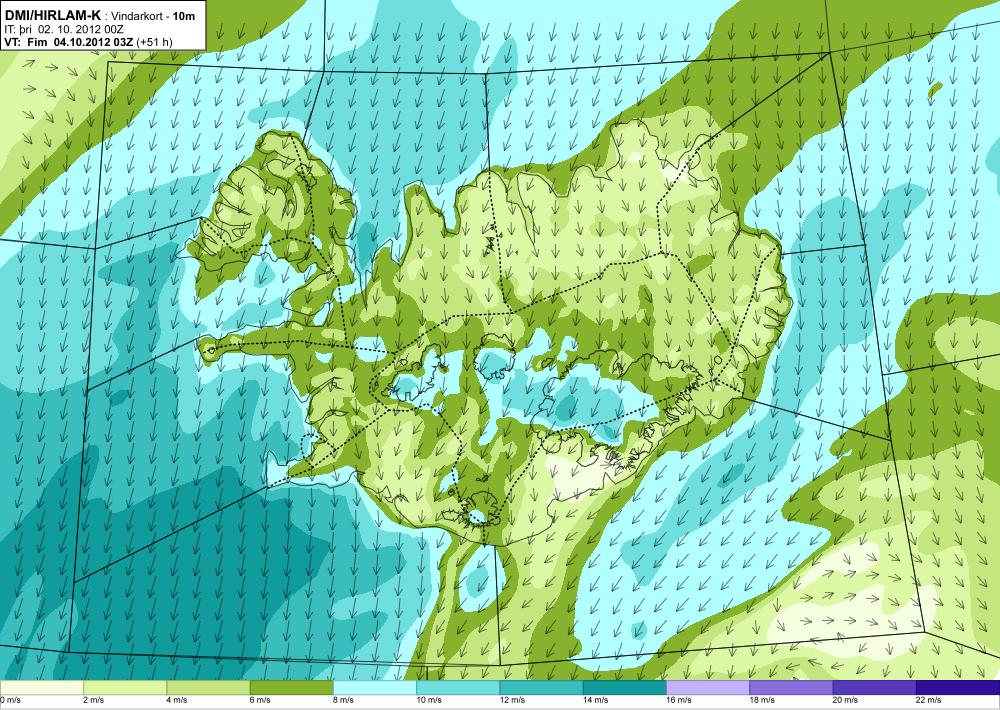Pick the legend swatch for 12–14 m/s
The height and width of the screenshot is (710, 1000).
[541, 688]
